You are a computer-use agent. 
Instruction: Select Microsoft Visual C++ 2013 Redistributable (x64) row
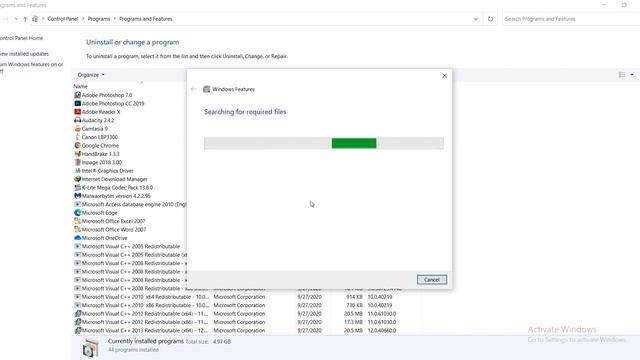click(247, 330)
